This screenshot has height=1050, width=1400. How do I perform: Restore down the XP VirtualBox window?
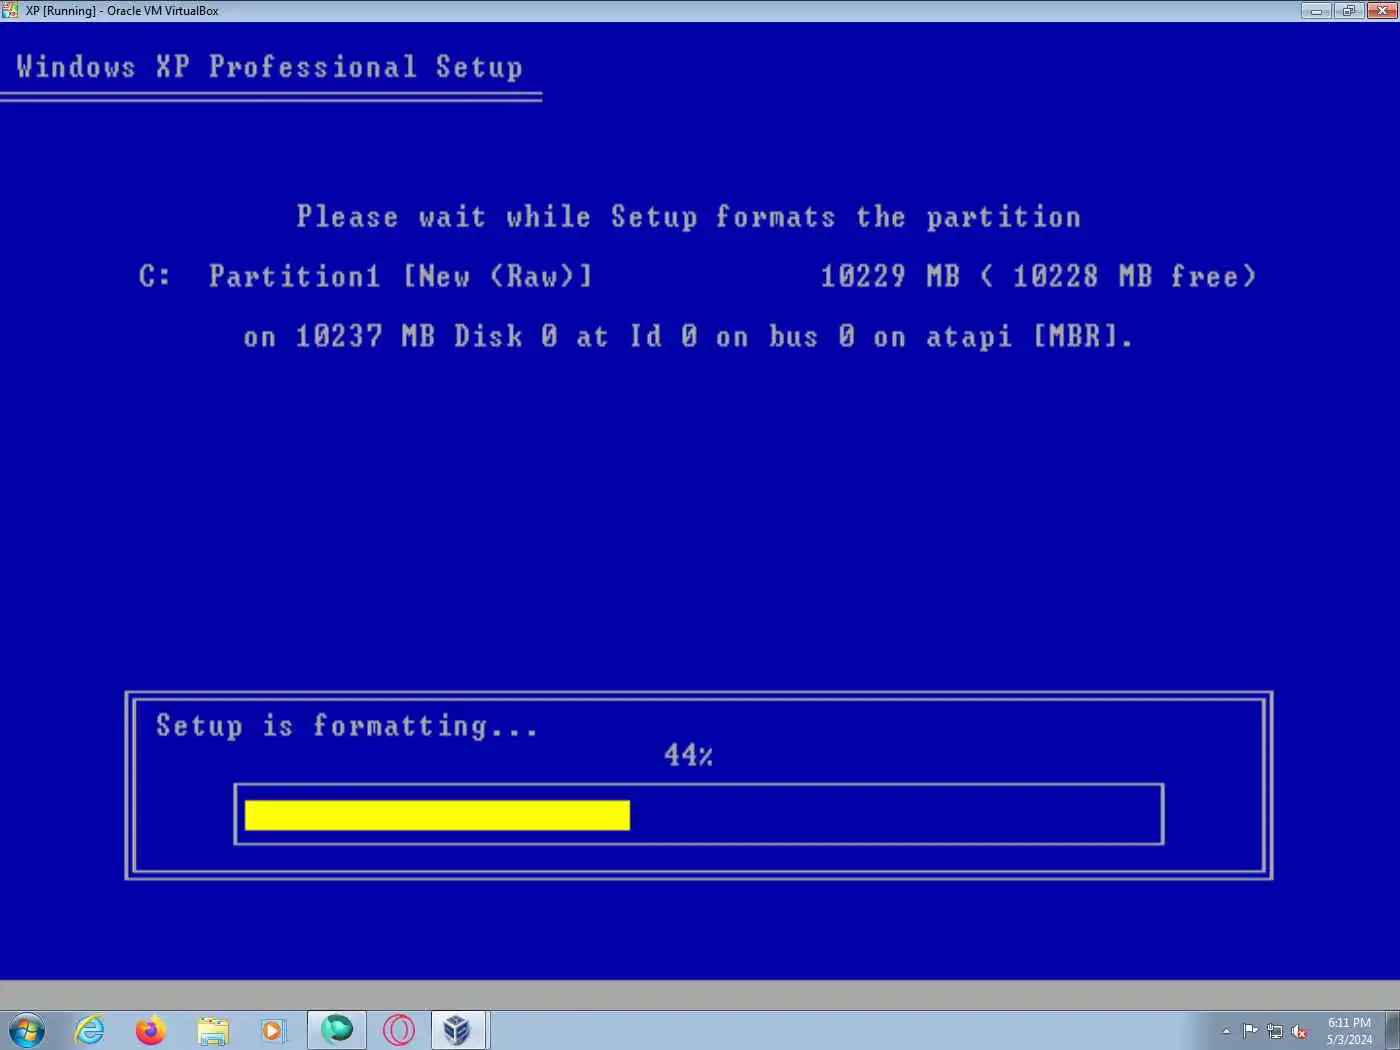pyautogui.click(x=1348, y=10)
